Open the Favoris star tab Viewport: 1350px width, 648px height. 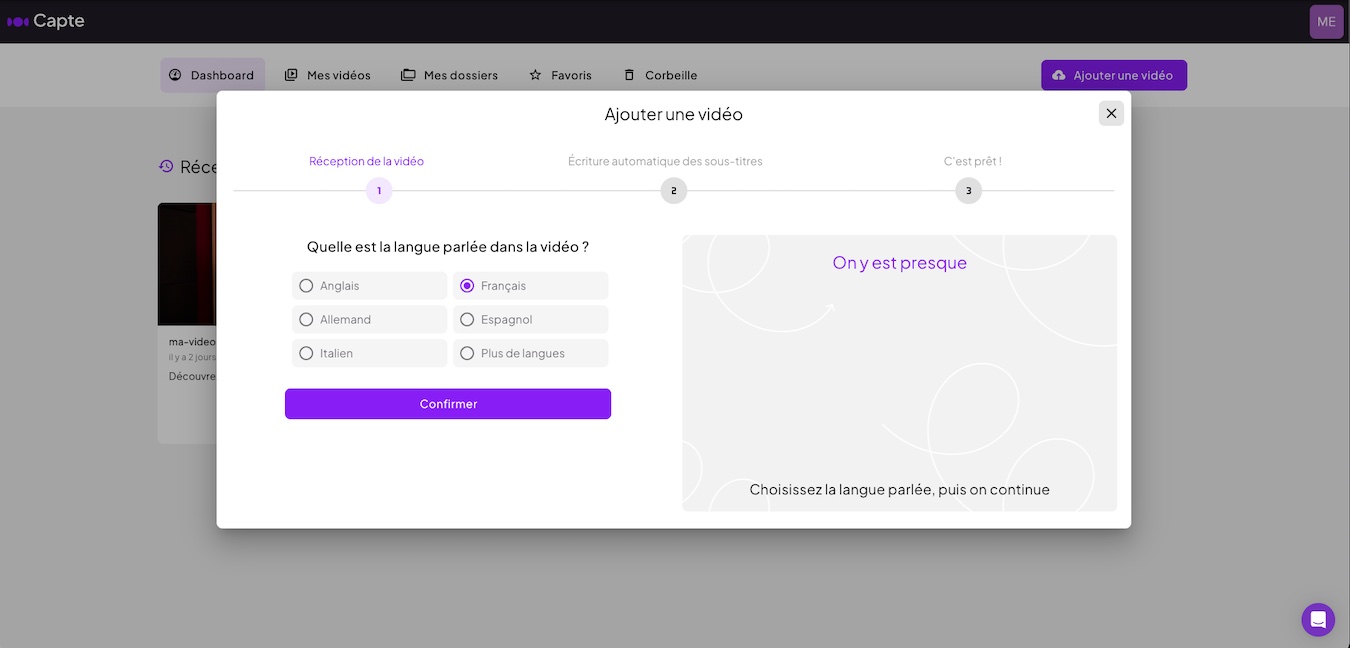coord(560,75)
